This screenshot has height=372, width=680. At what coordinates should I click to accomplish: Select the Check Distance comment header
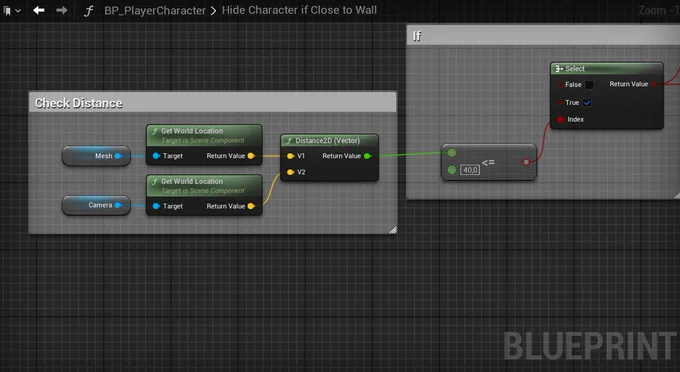point(212,102)
